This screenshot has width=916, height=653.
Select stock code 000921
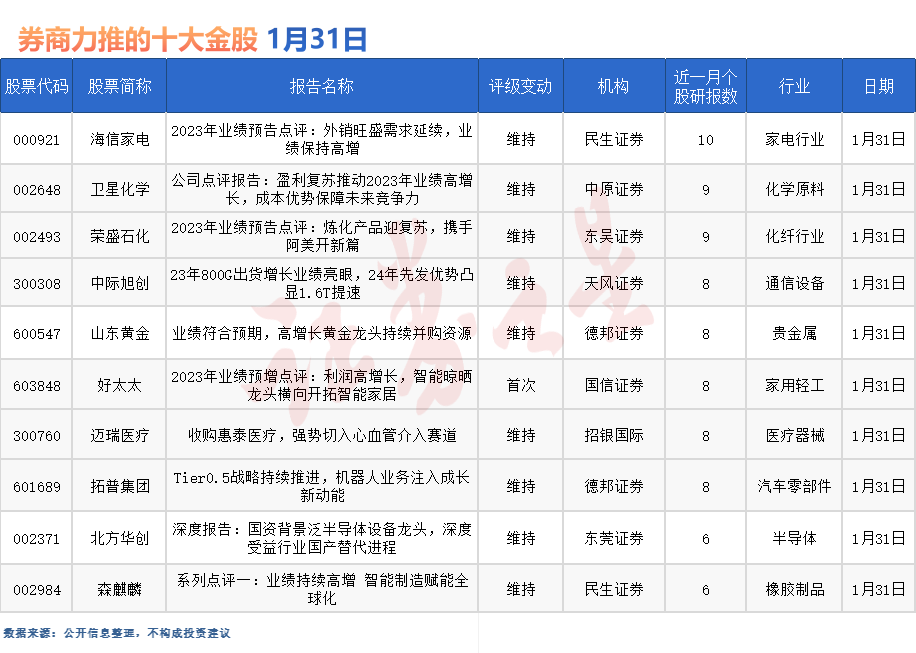click(36, 138)
